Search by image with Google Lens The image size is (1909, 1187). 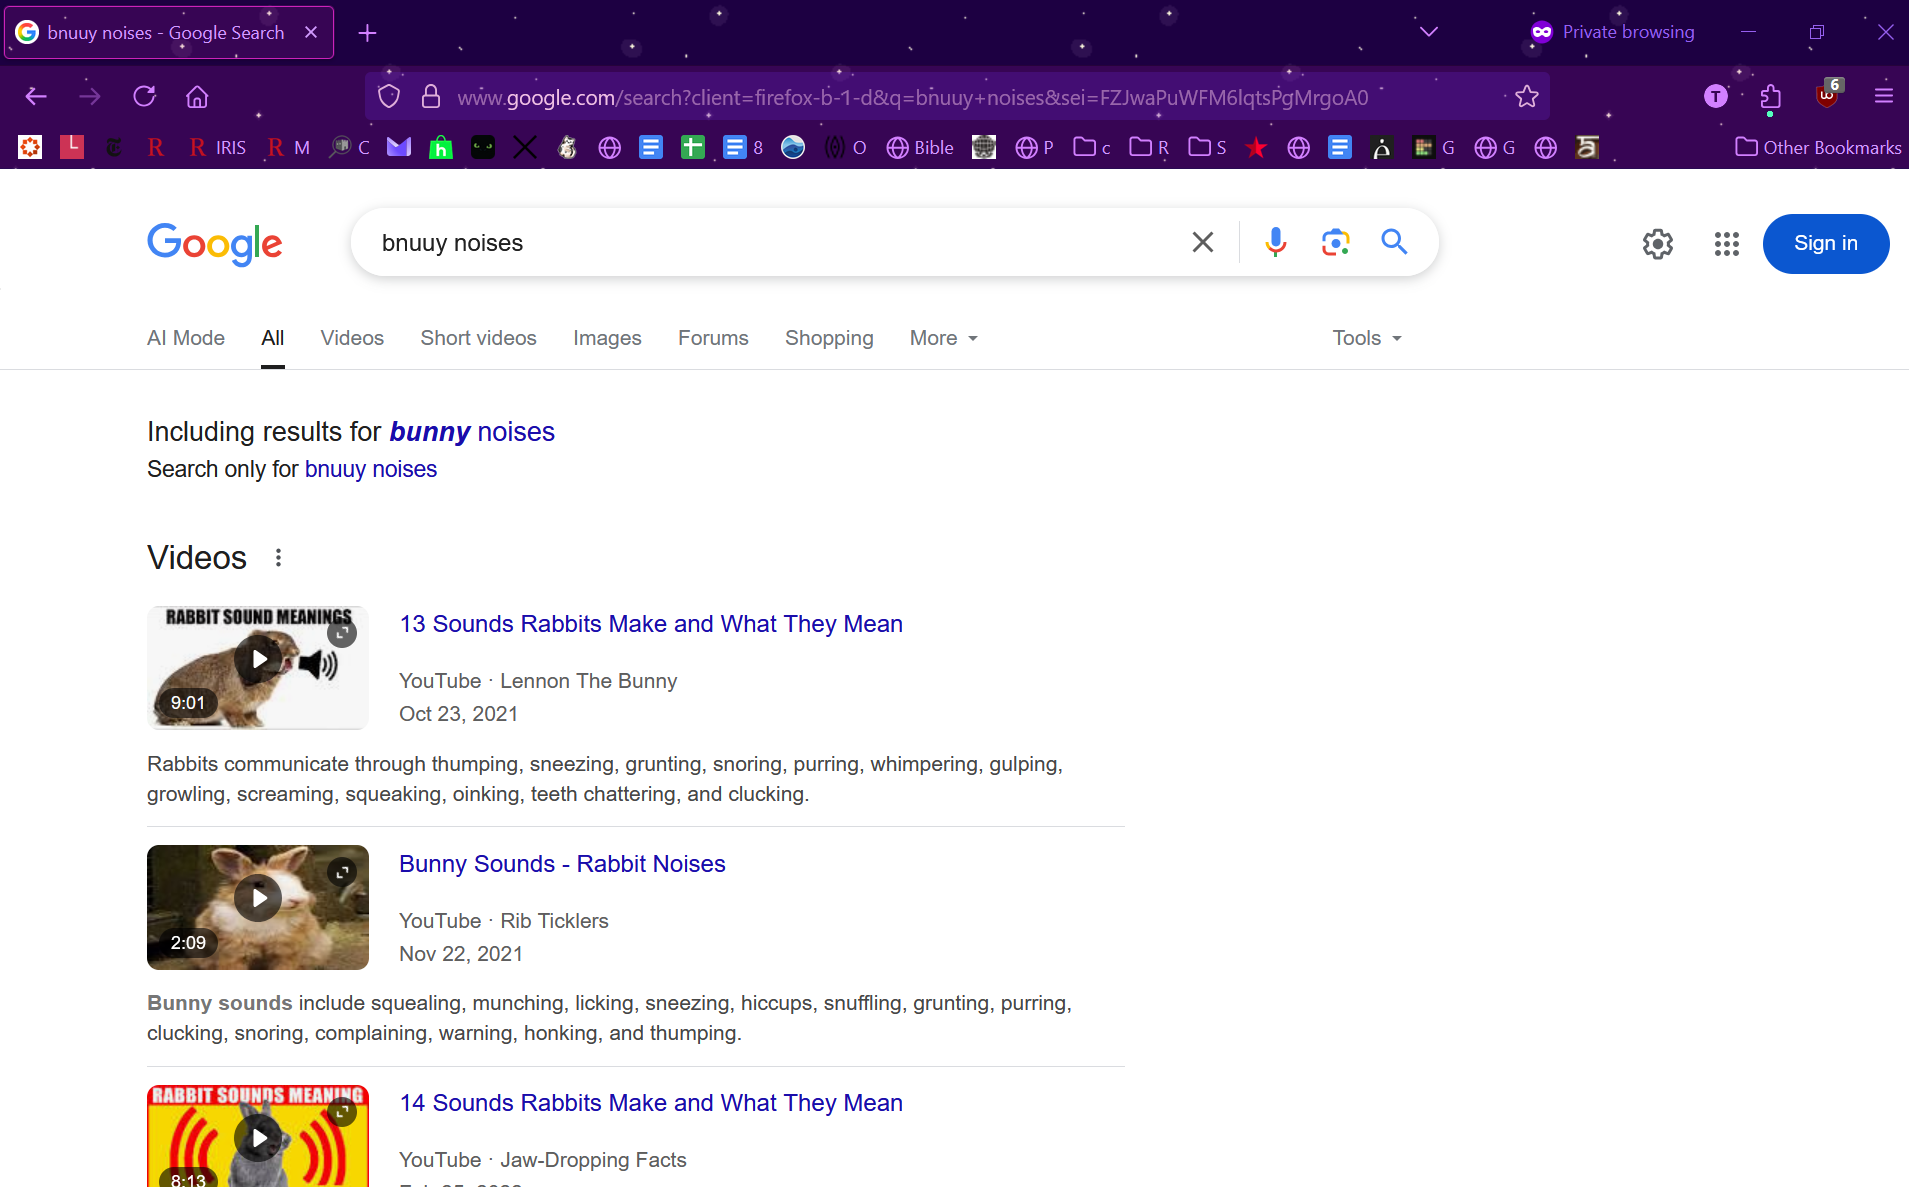coord(1335,242)
